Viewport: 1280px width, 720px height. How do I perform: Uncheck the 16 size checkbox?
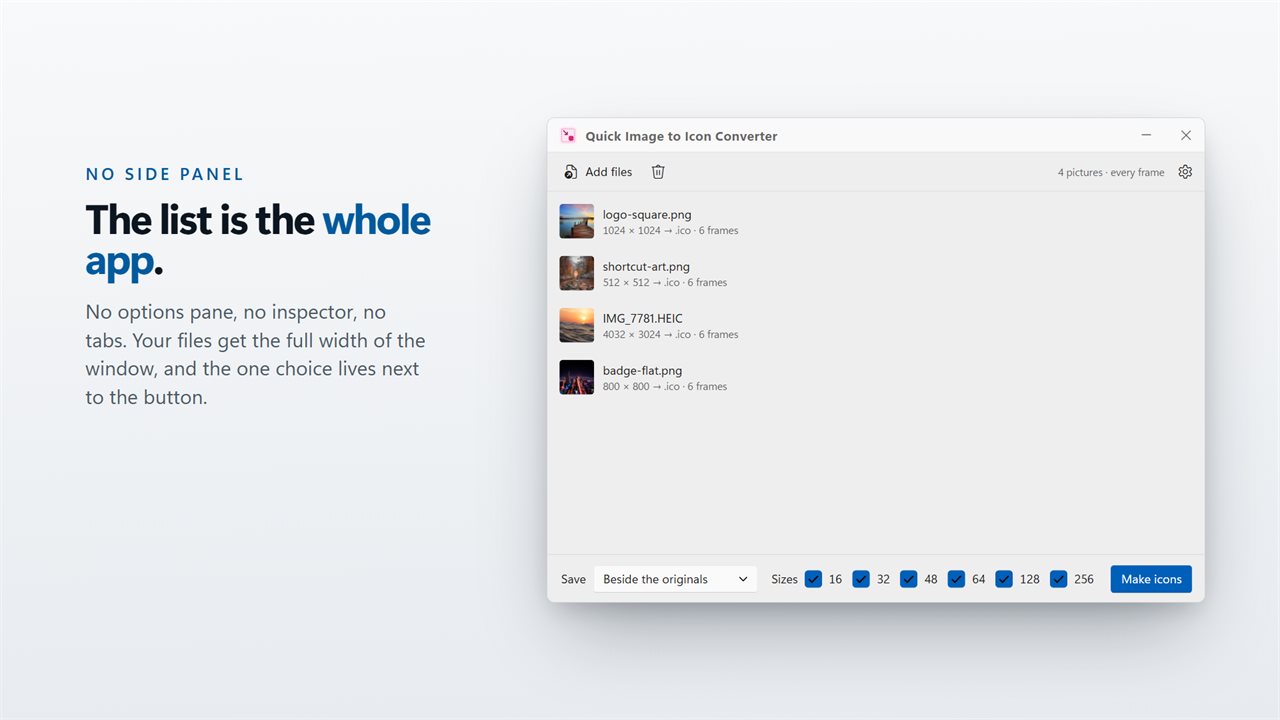[813, 579]
